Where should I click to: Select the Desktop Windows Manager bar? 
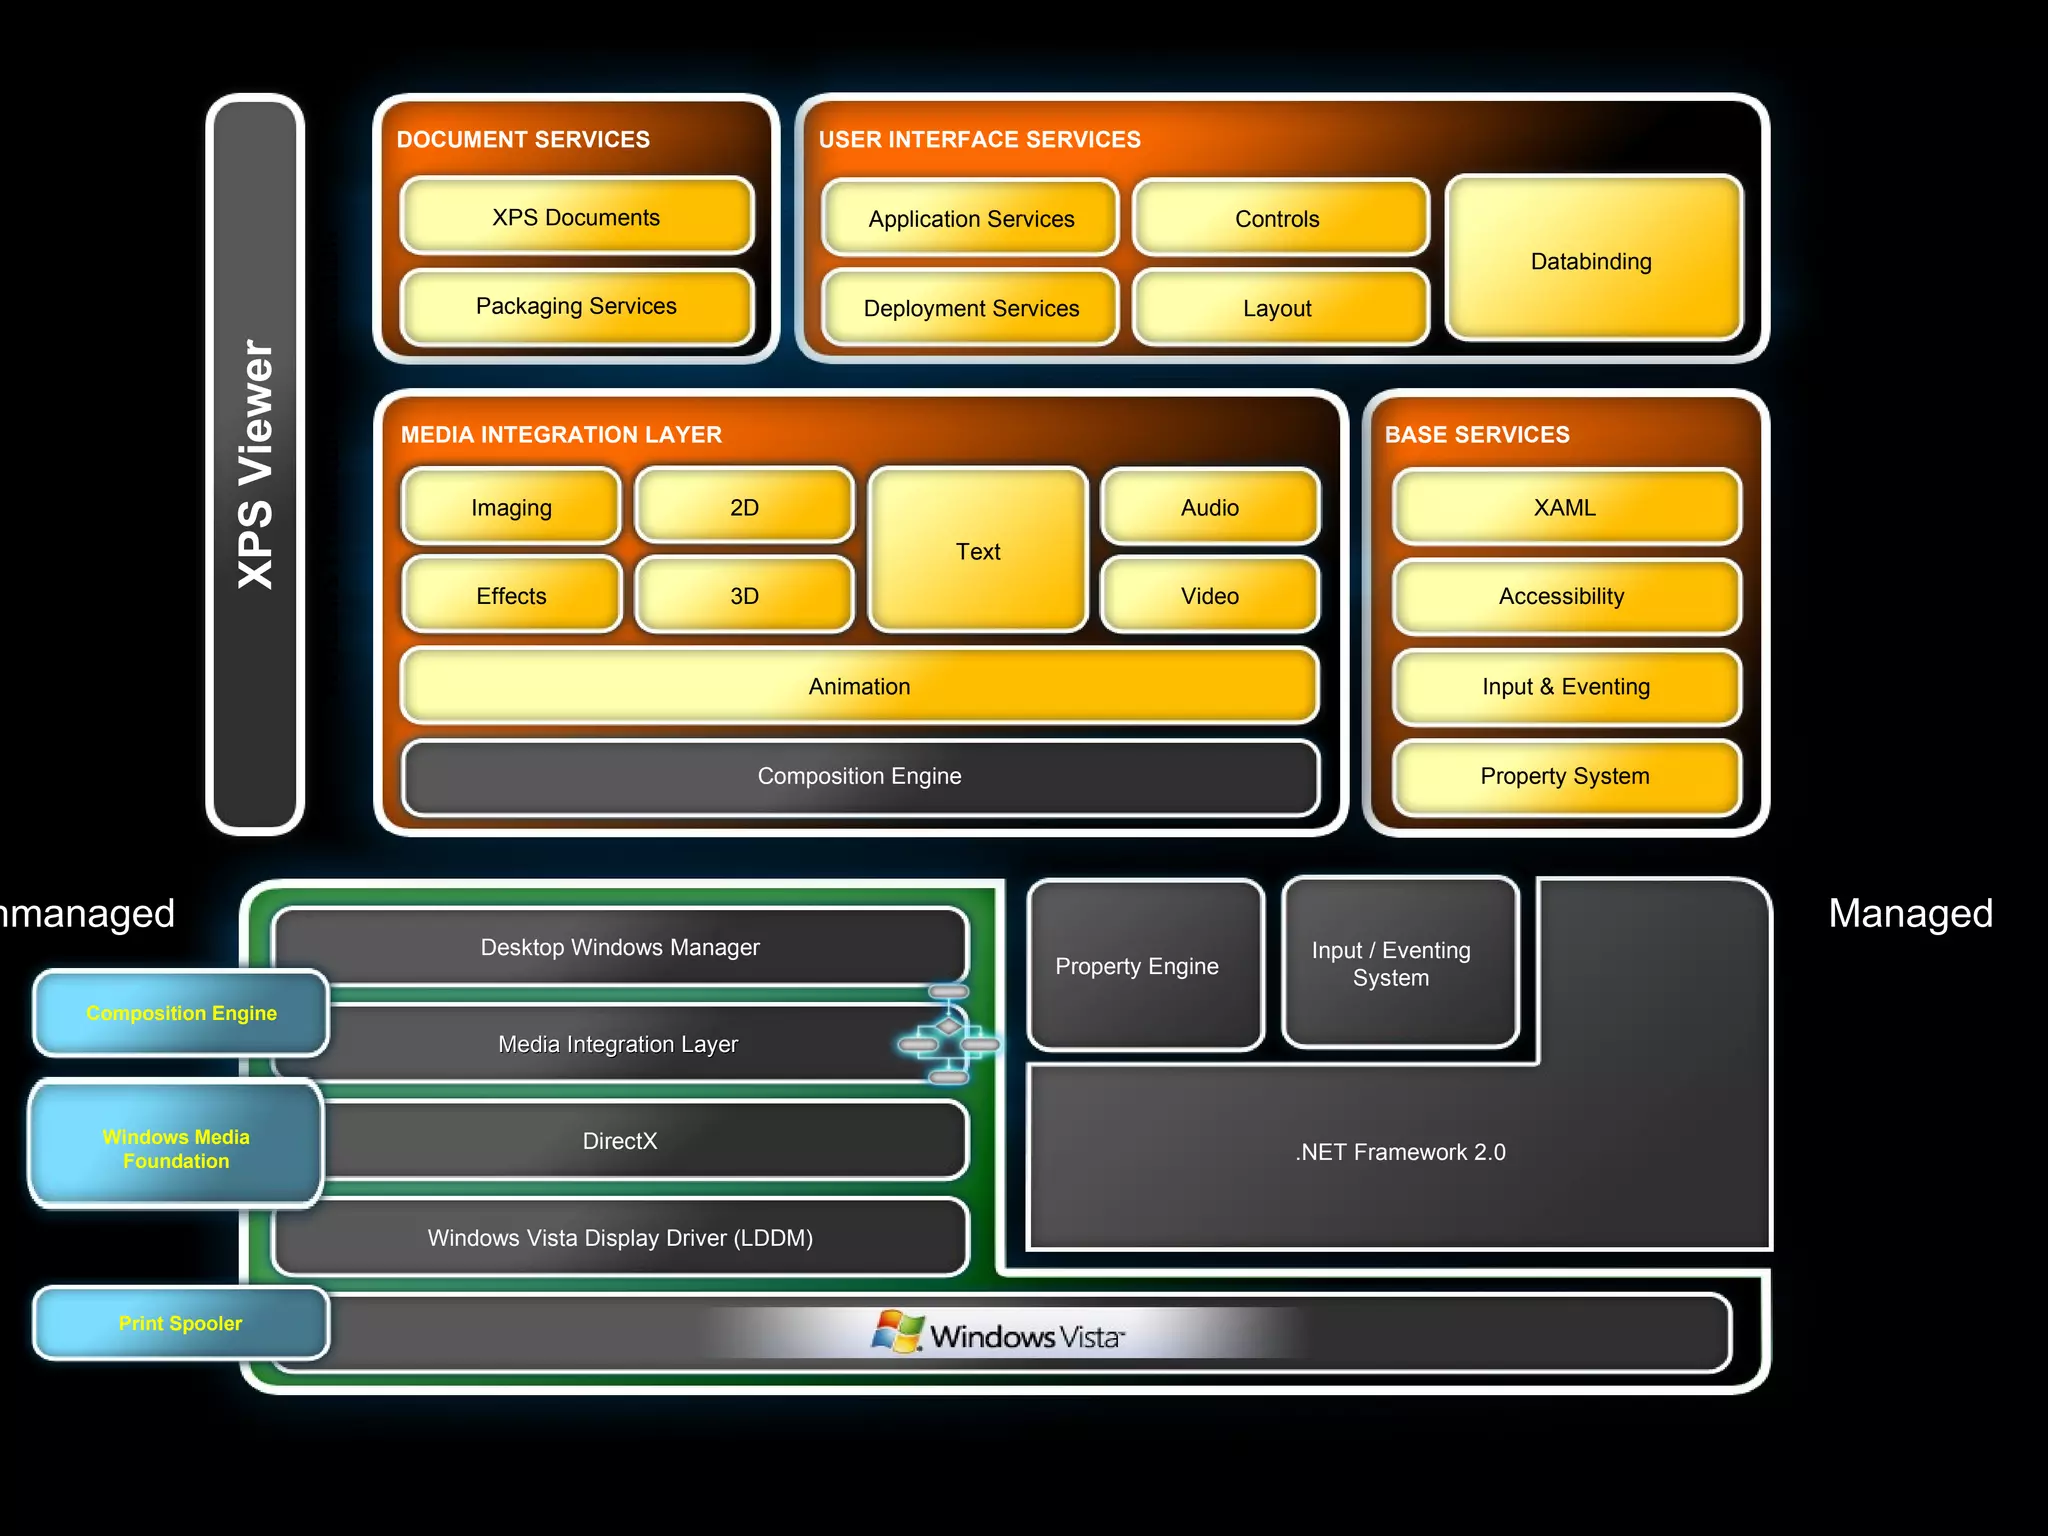pyautogui.click(x=620, y=947)
